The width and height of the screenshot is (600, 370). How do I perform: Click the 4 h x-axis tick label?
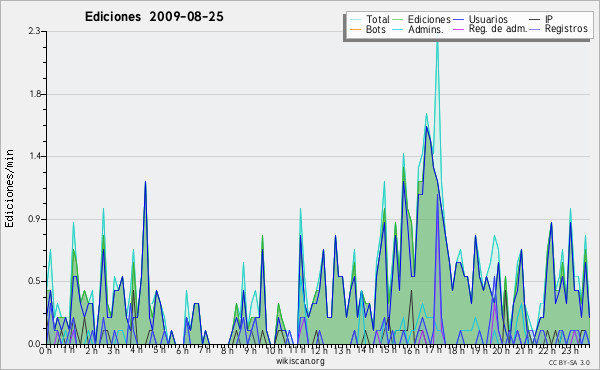(x=137, y=350)
